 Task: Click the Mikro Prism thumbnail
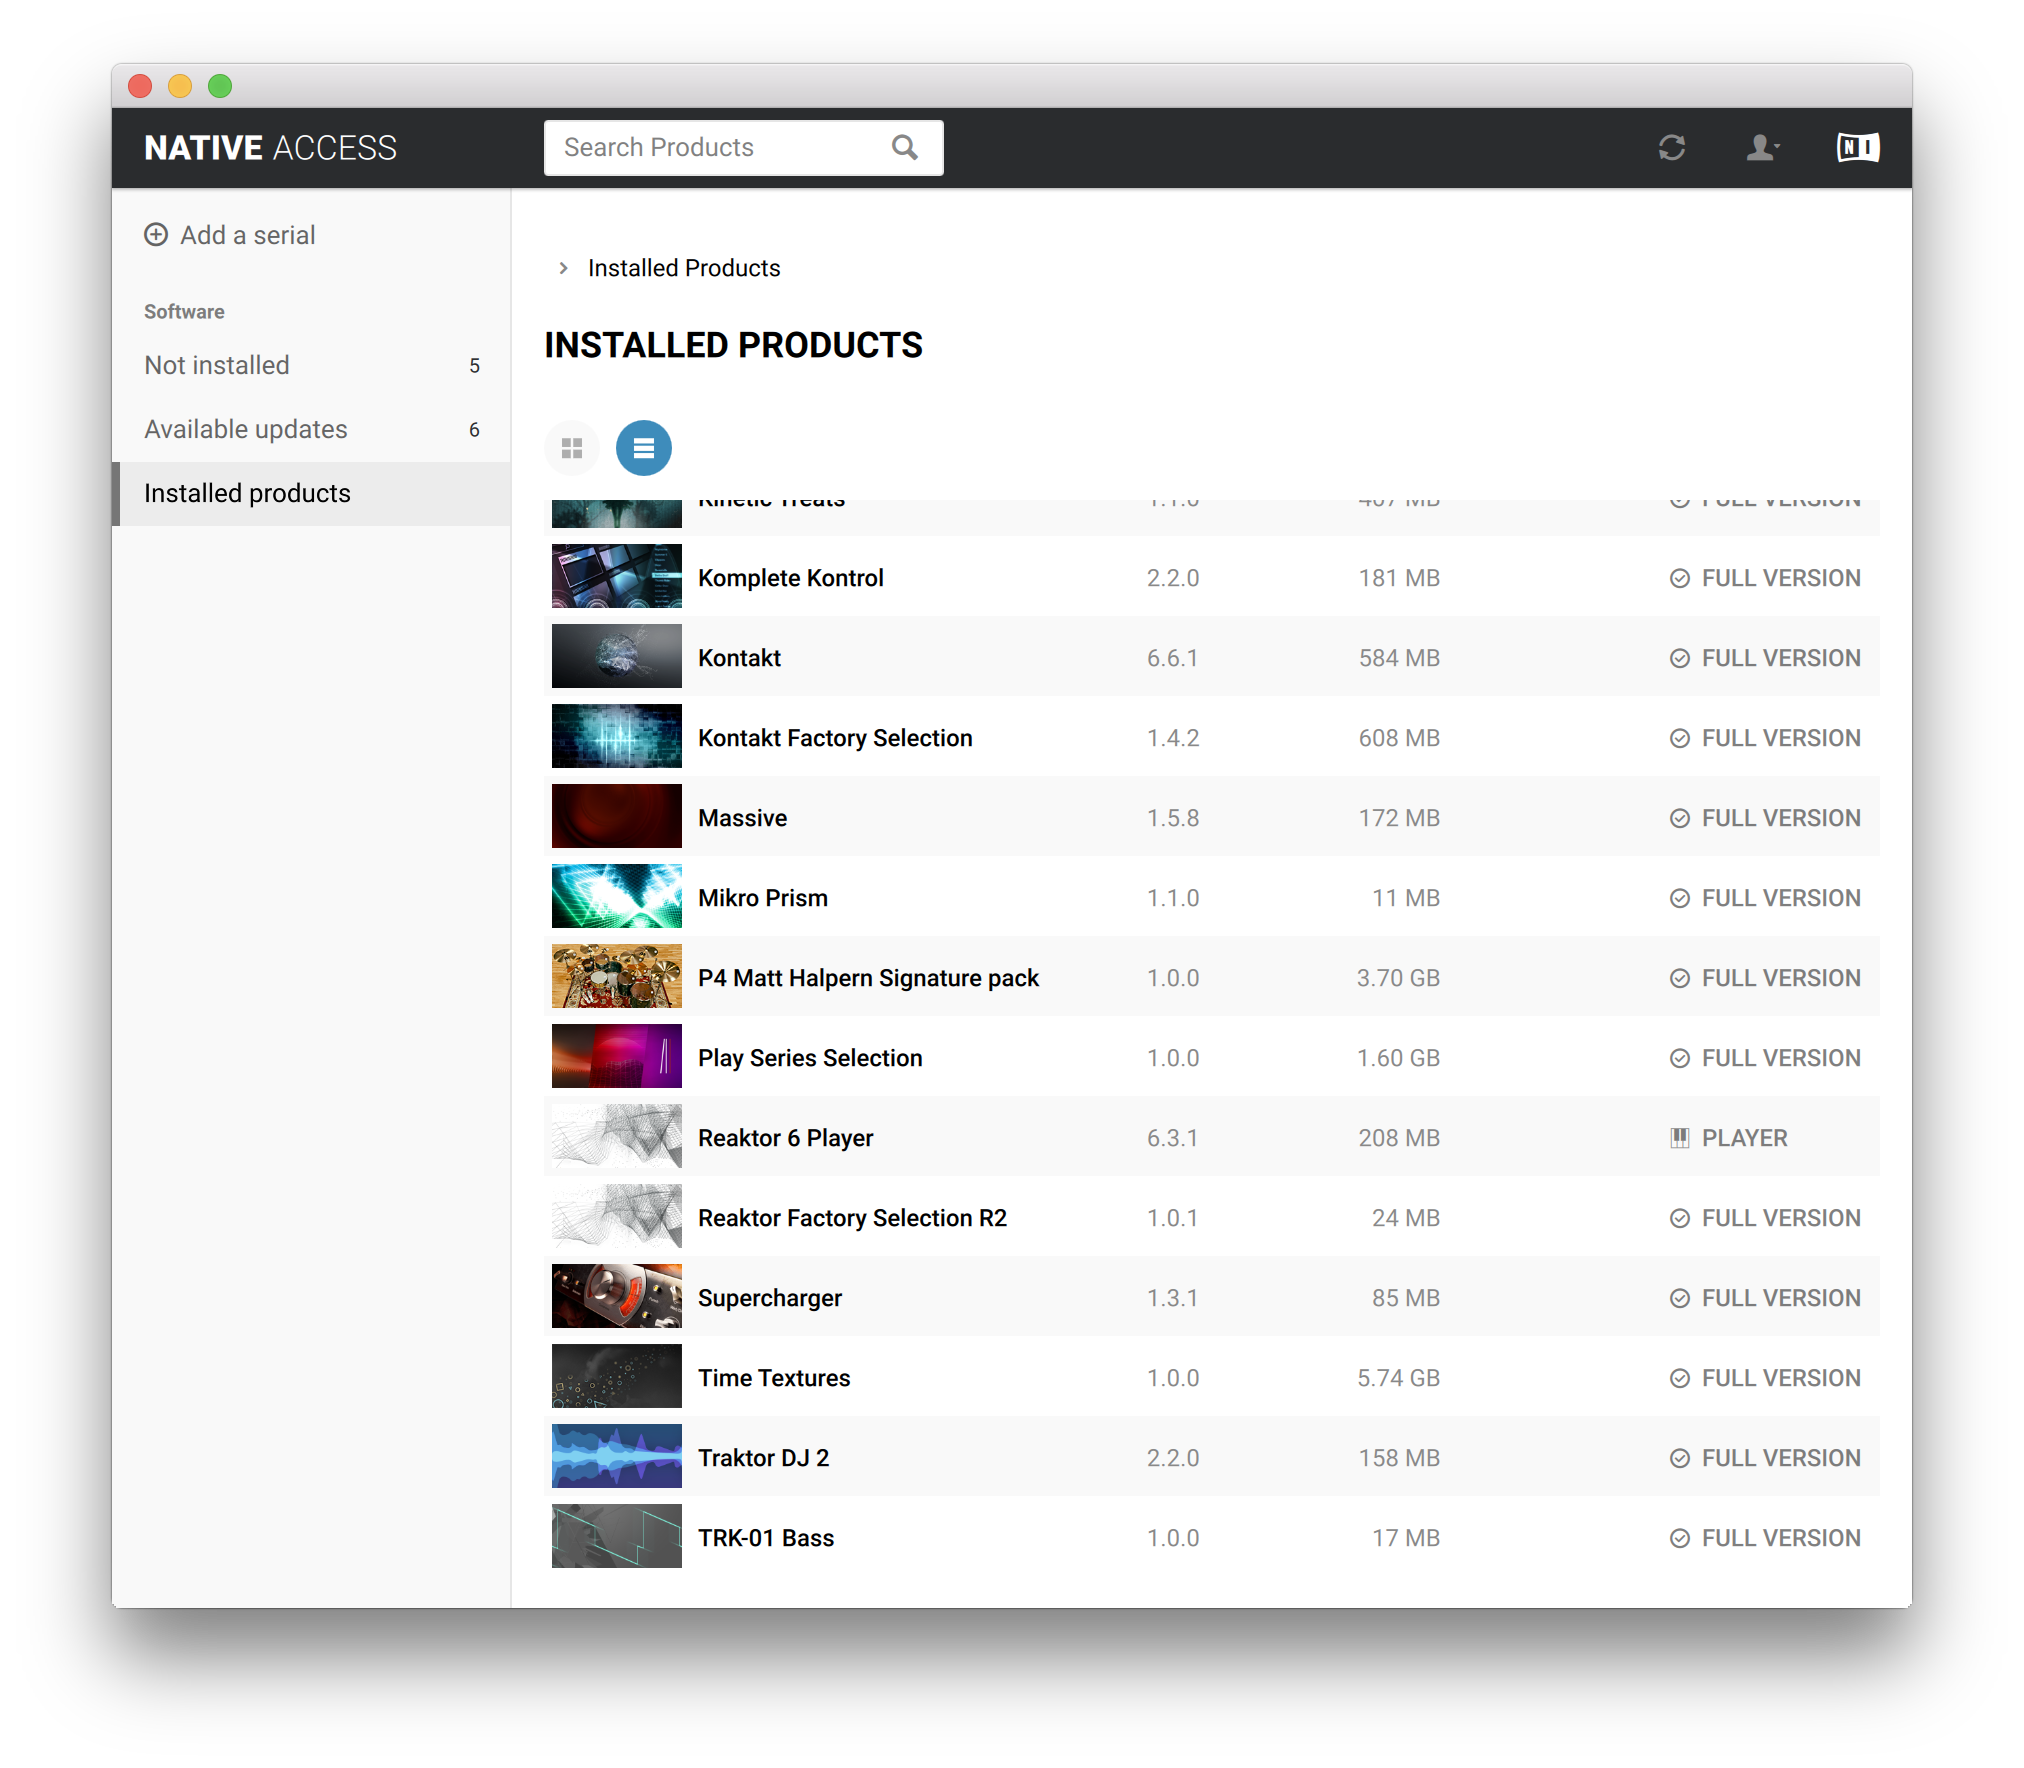pos(616,897)
